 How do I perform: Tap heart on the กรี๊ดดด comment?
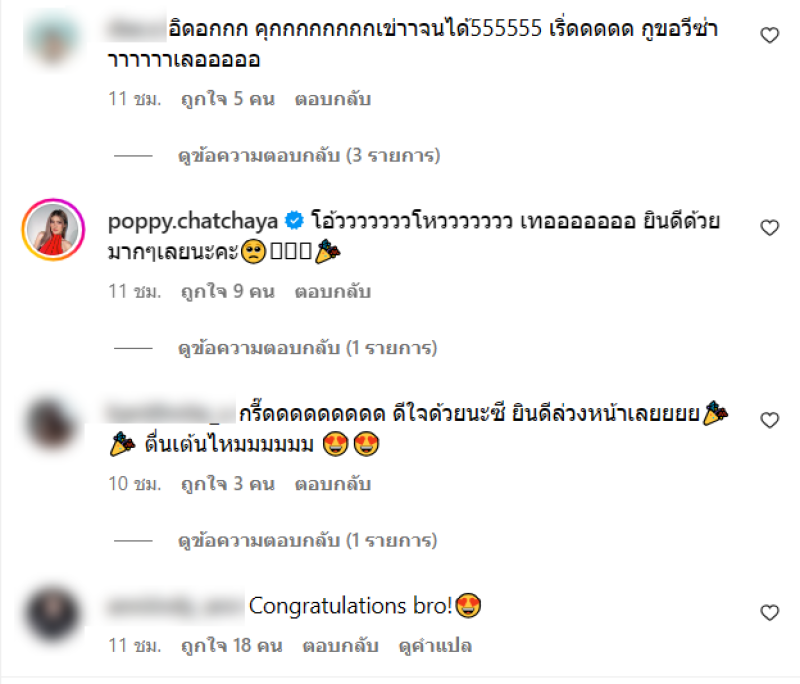(x=769, y=420)
